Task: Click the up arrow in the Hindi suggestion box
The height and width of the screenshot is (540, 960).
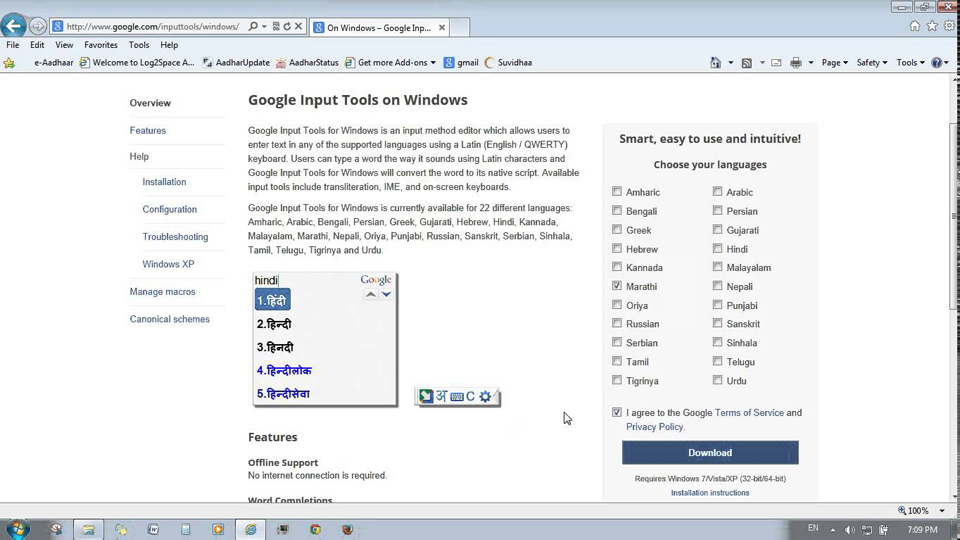Action: tap(370, 294)
